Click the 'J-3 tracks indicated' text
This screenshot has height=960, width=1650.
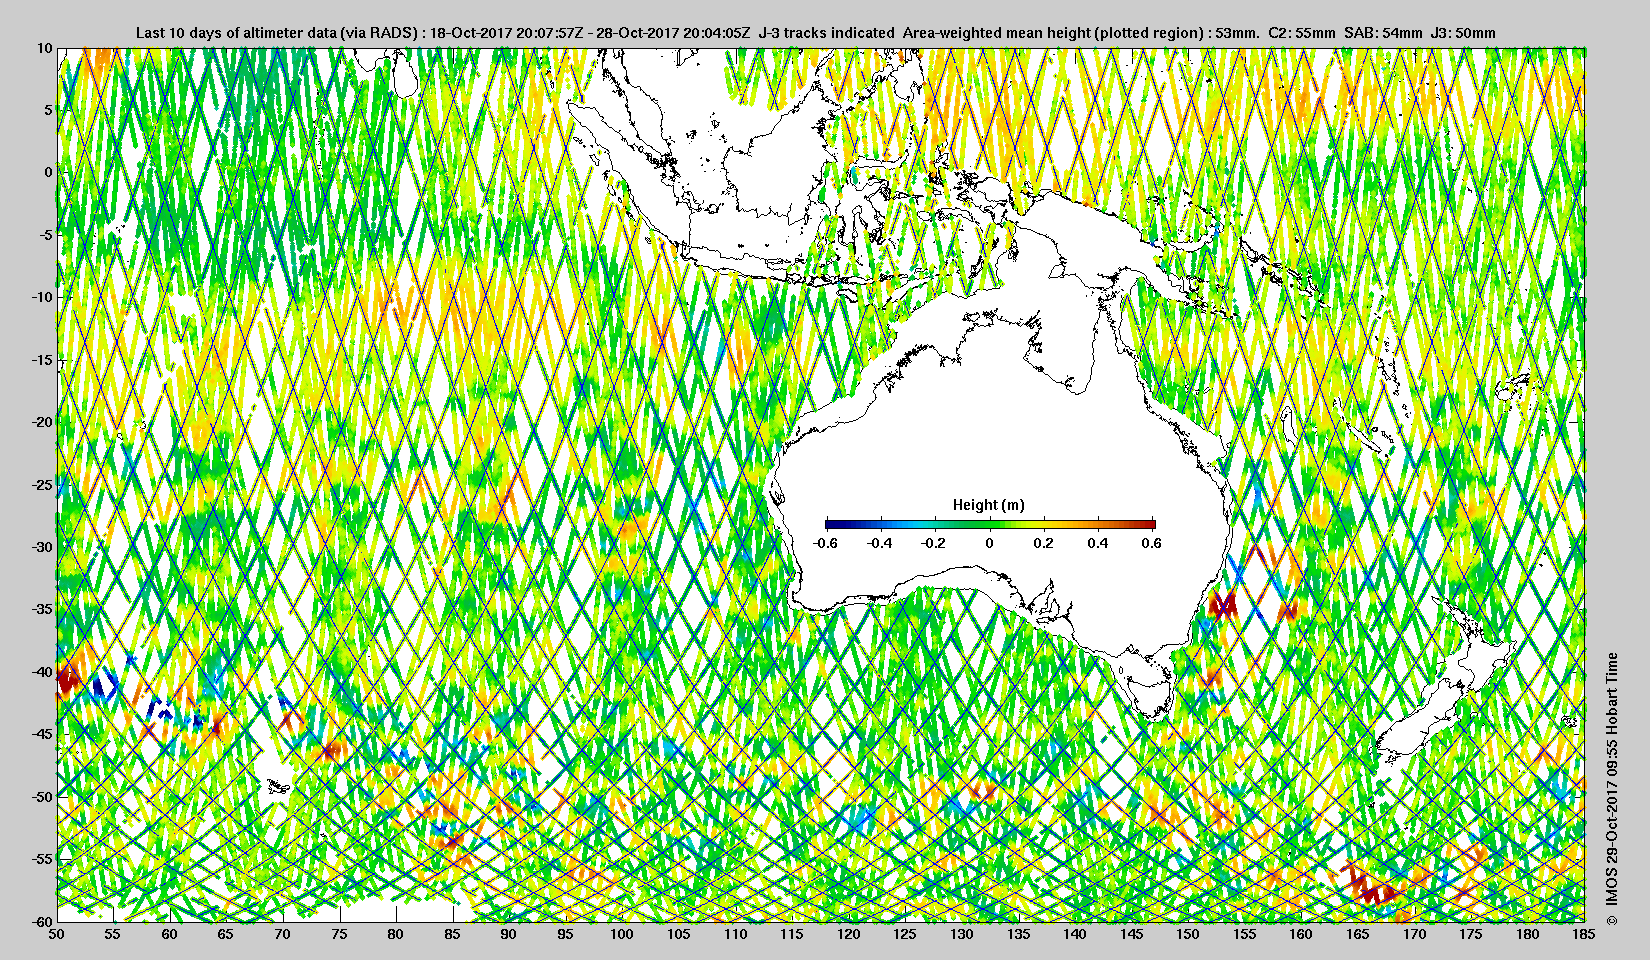pos(827,33)
